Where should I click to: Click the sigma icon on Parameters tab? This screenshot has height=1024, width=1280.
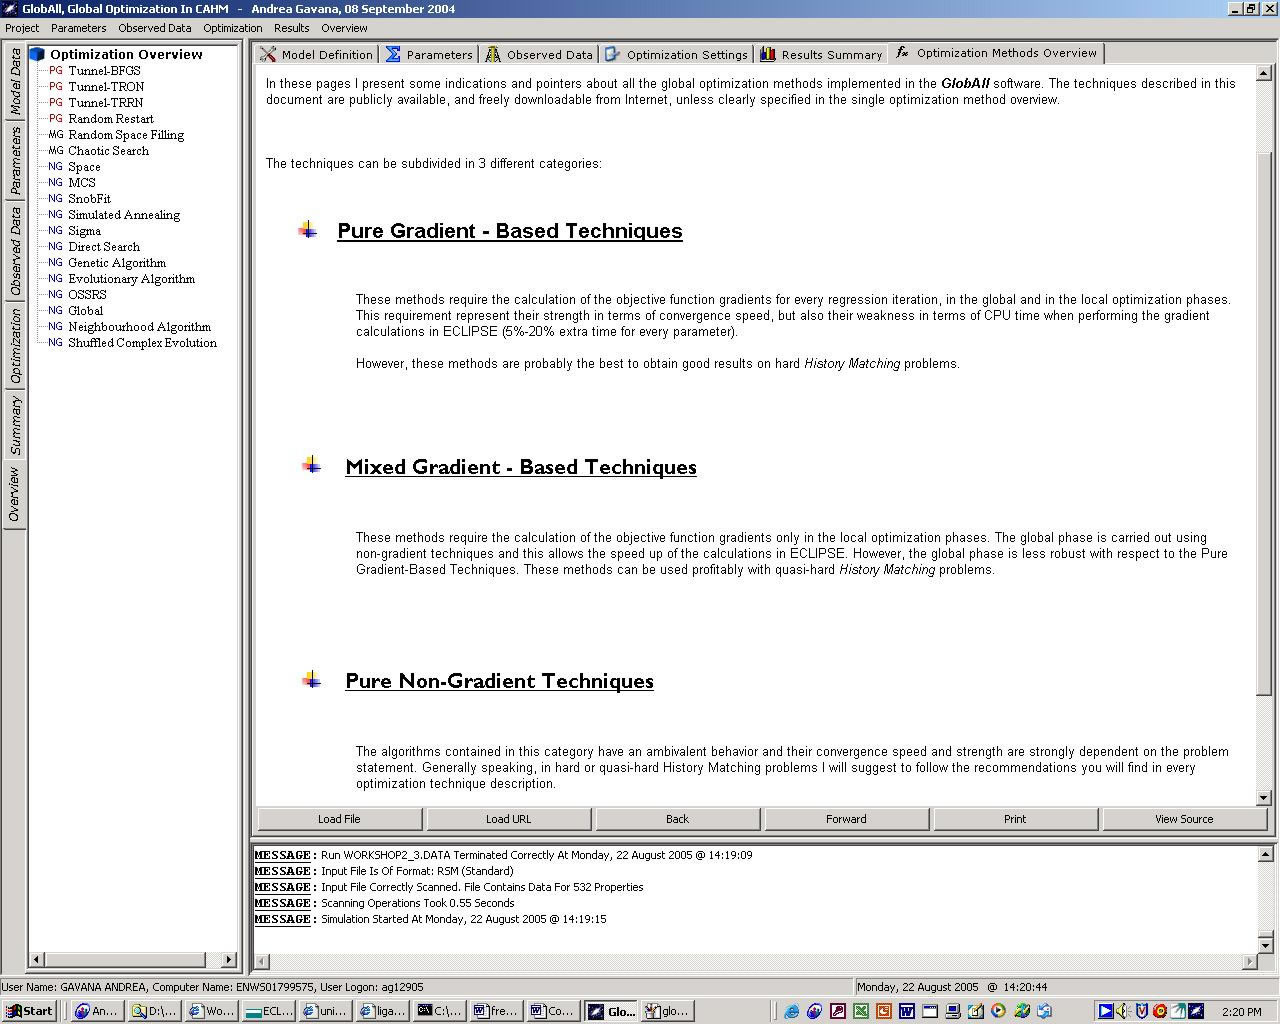click(394, 54)
